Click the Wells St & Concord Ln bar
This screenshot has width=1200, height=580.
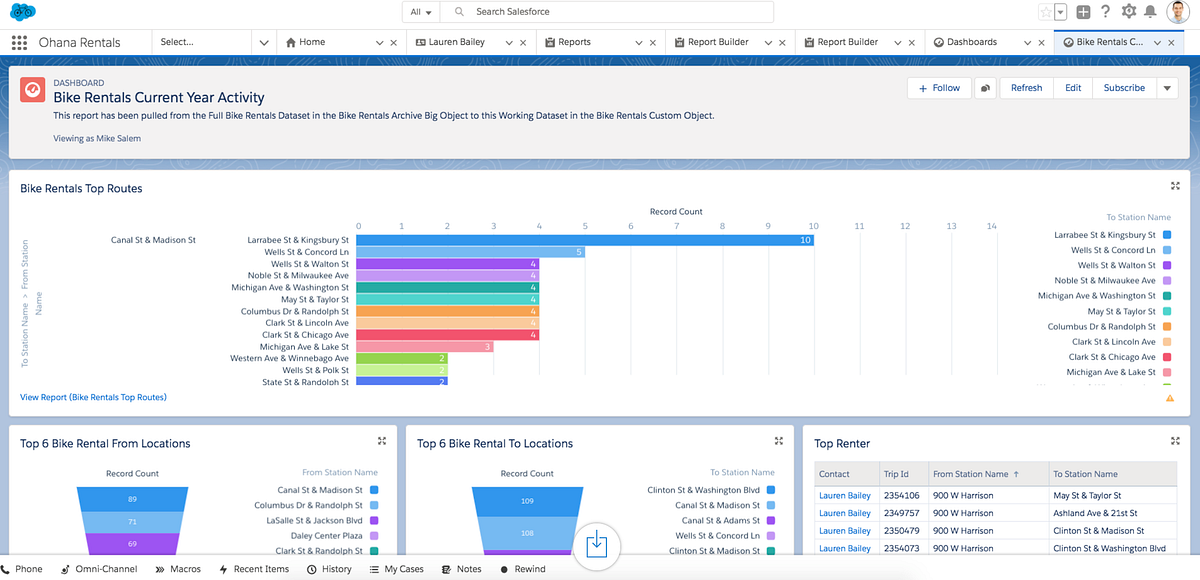(x=470, y=252)
